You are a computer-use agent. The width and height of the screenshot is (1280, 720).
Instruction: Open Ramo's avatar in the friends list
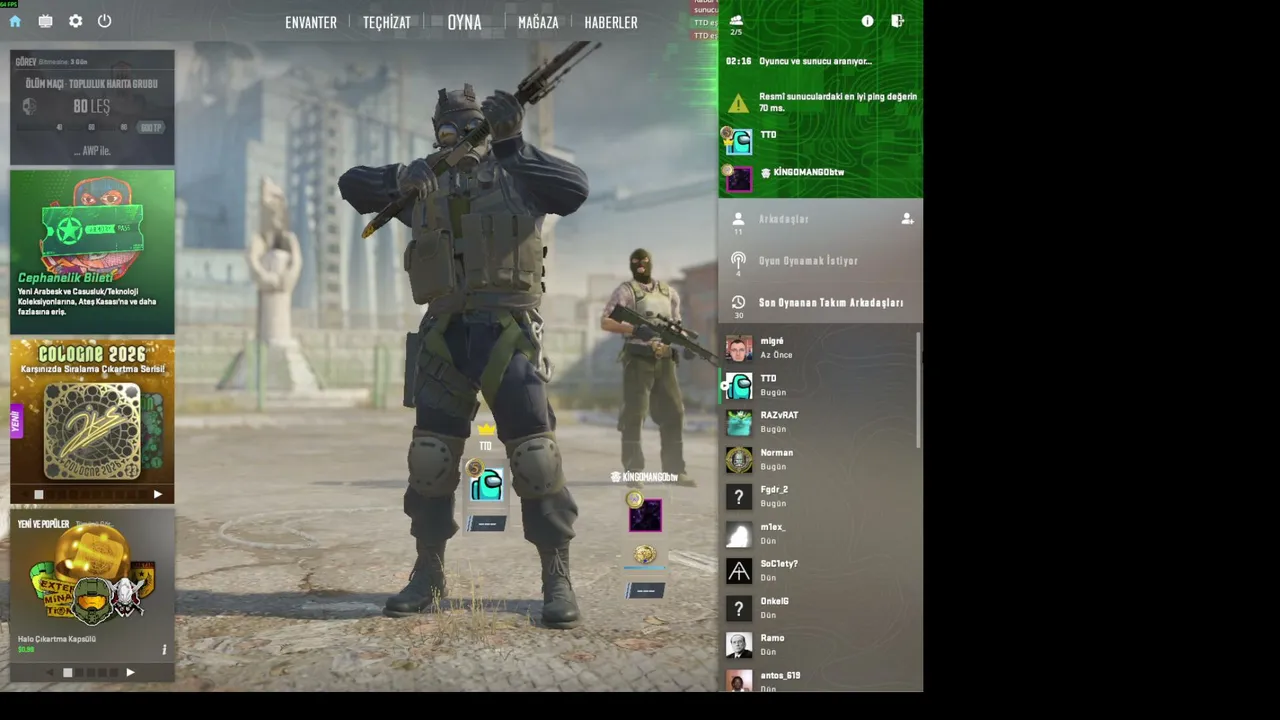point(739,645)
